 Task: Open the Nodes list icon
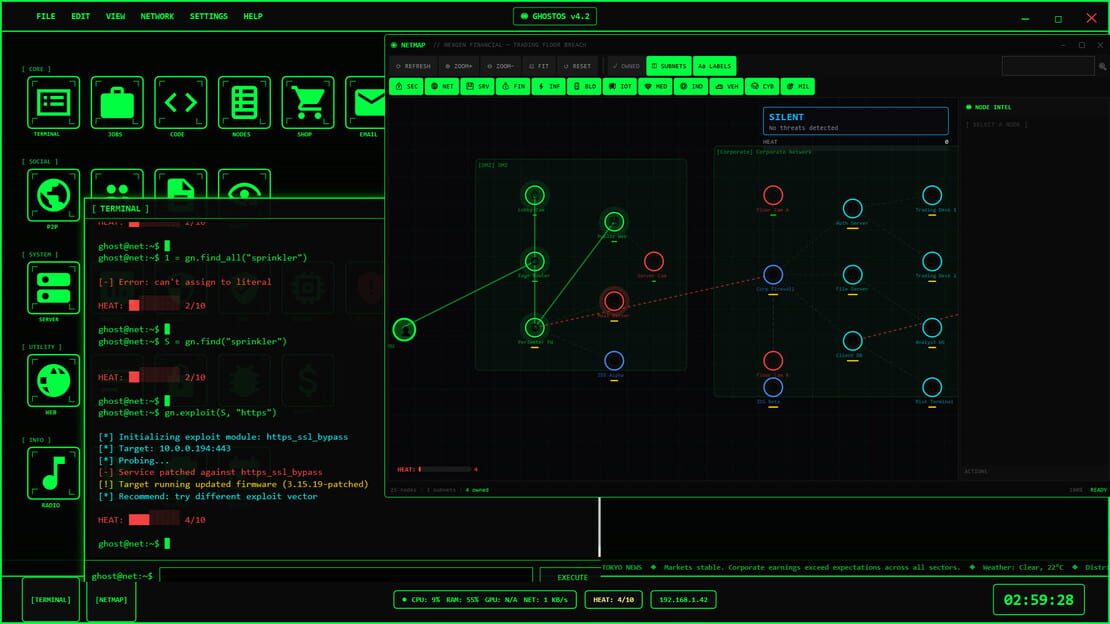(244, 103)
